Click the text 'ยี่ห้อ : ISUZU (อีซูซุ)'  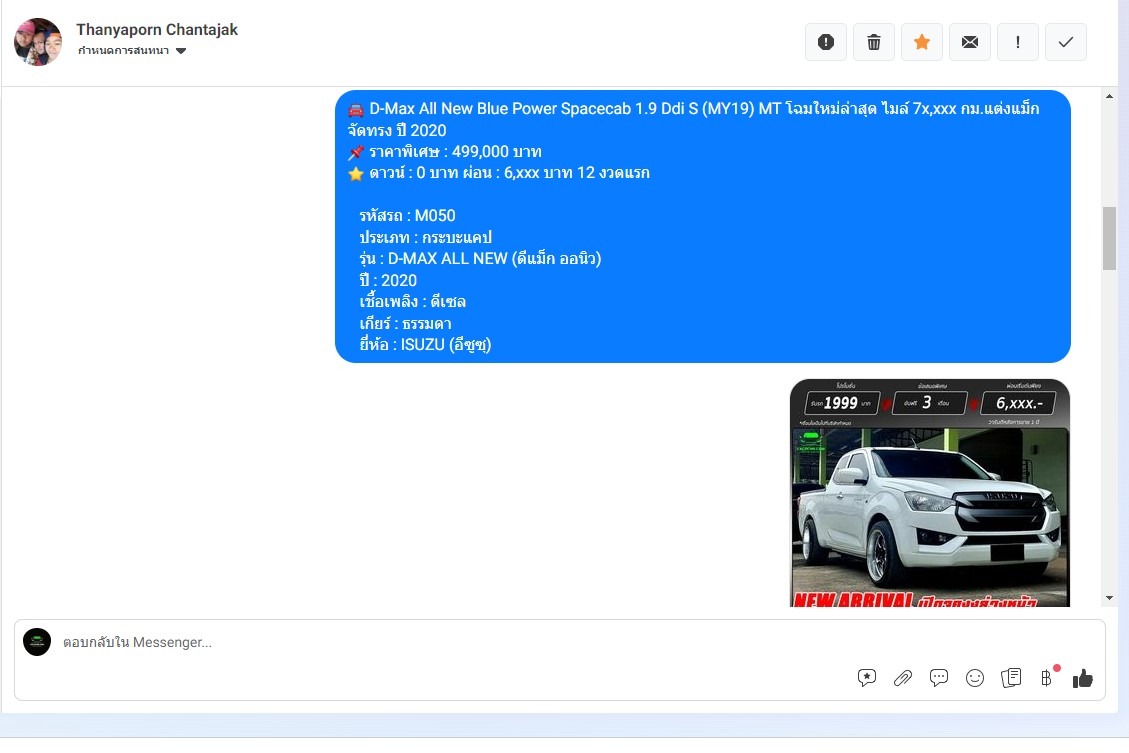425,345
